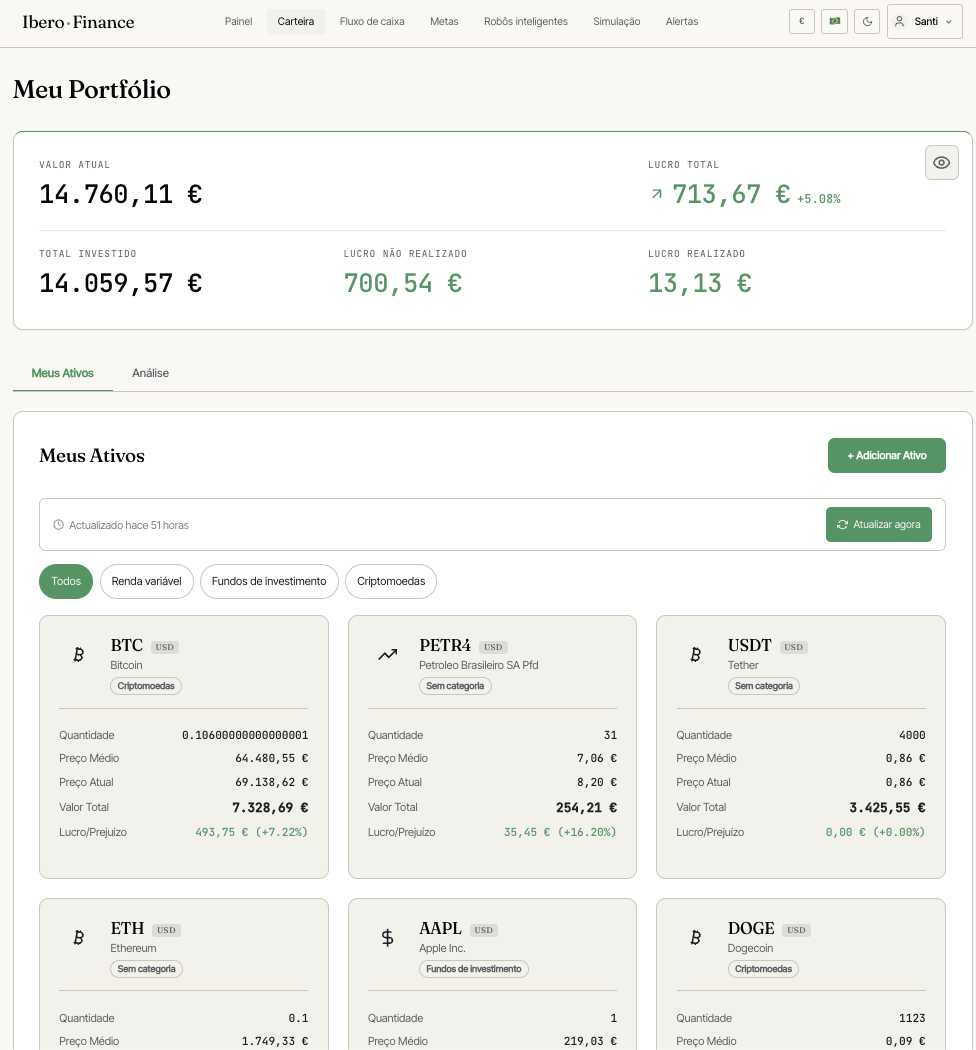Click the 14.059,57 € total invested
This screenshot has width=976, height=1050.
pyautogui.click(x=121, y=283)
